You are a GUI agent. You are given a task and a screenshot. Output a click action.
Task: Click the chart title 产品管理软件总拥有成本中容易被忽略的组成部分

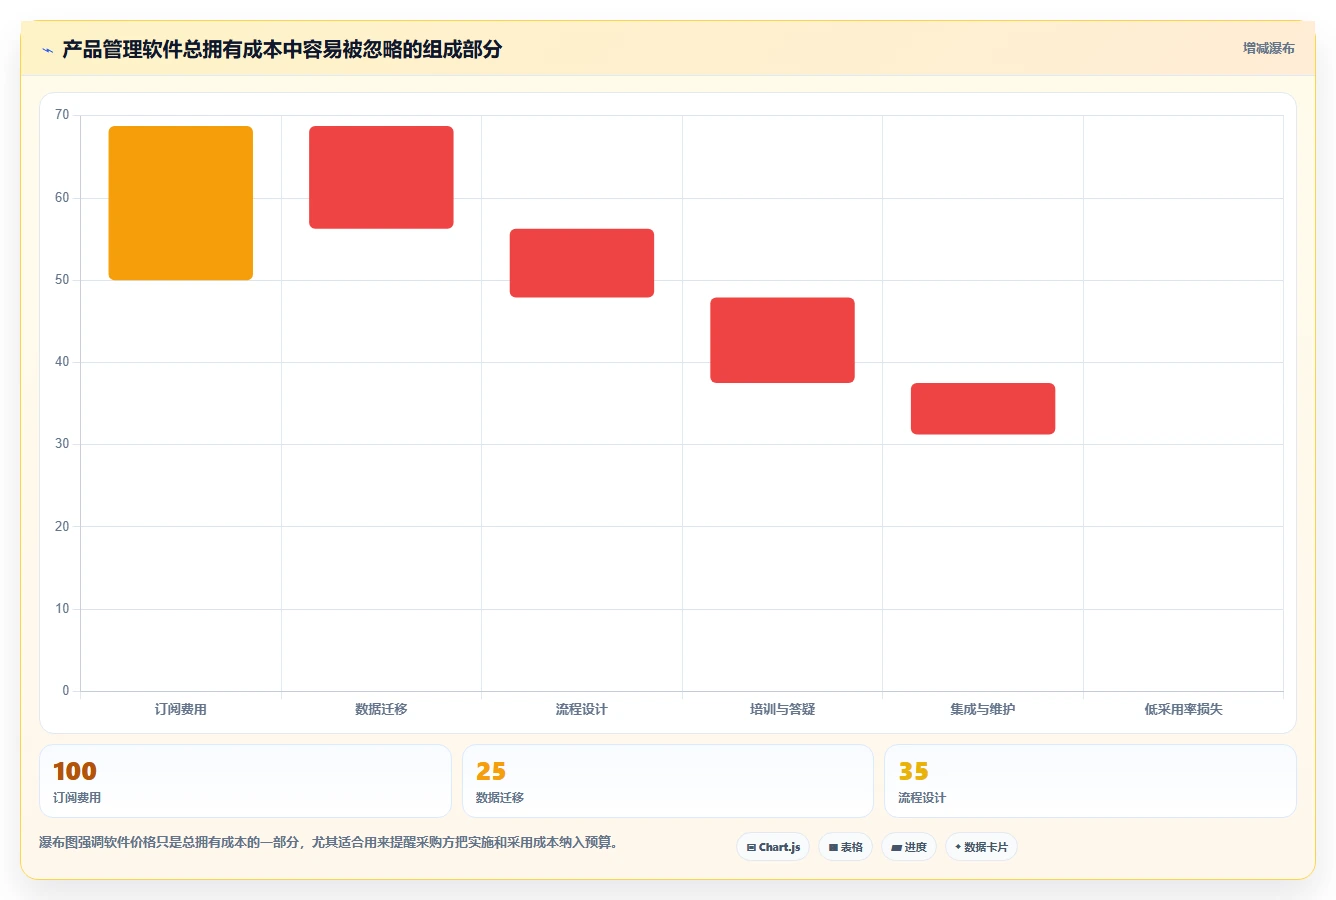pos(282,49)
